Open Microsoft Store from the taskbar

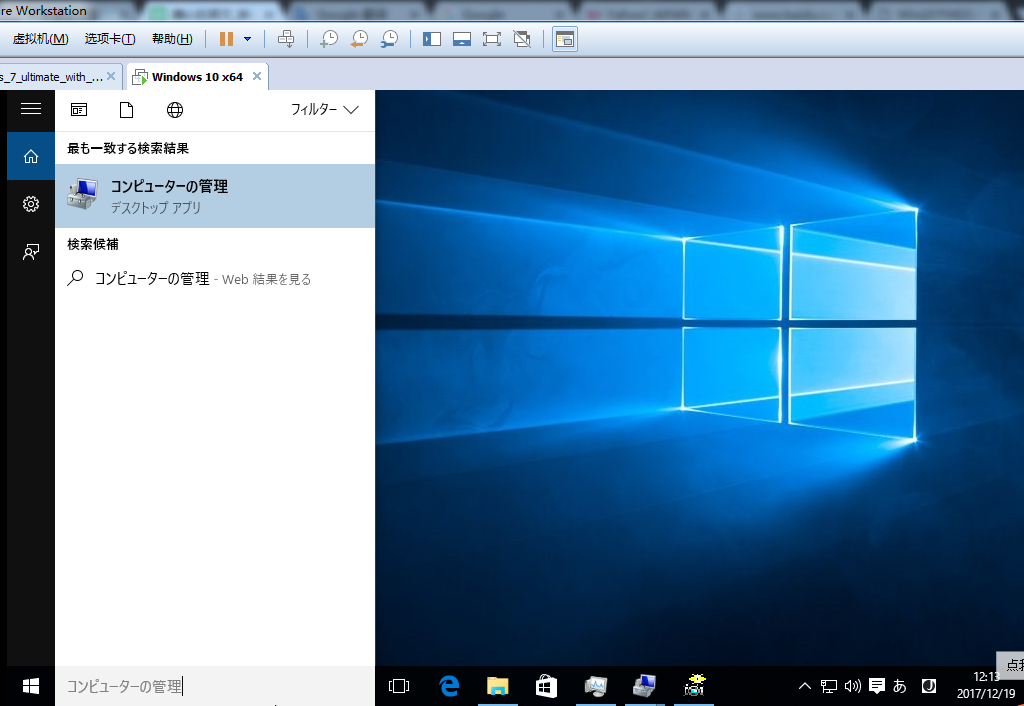[547, 686]
